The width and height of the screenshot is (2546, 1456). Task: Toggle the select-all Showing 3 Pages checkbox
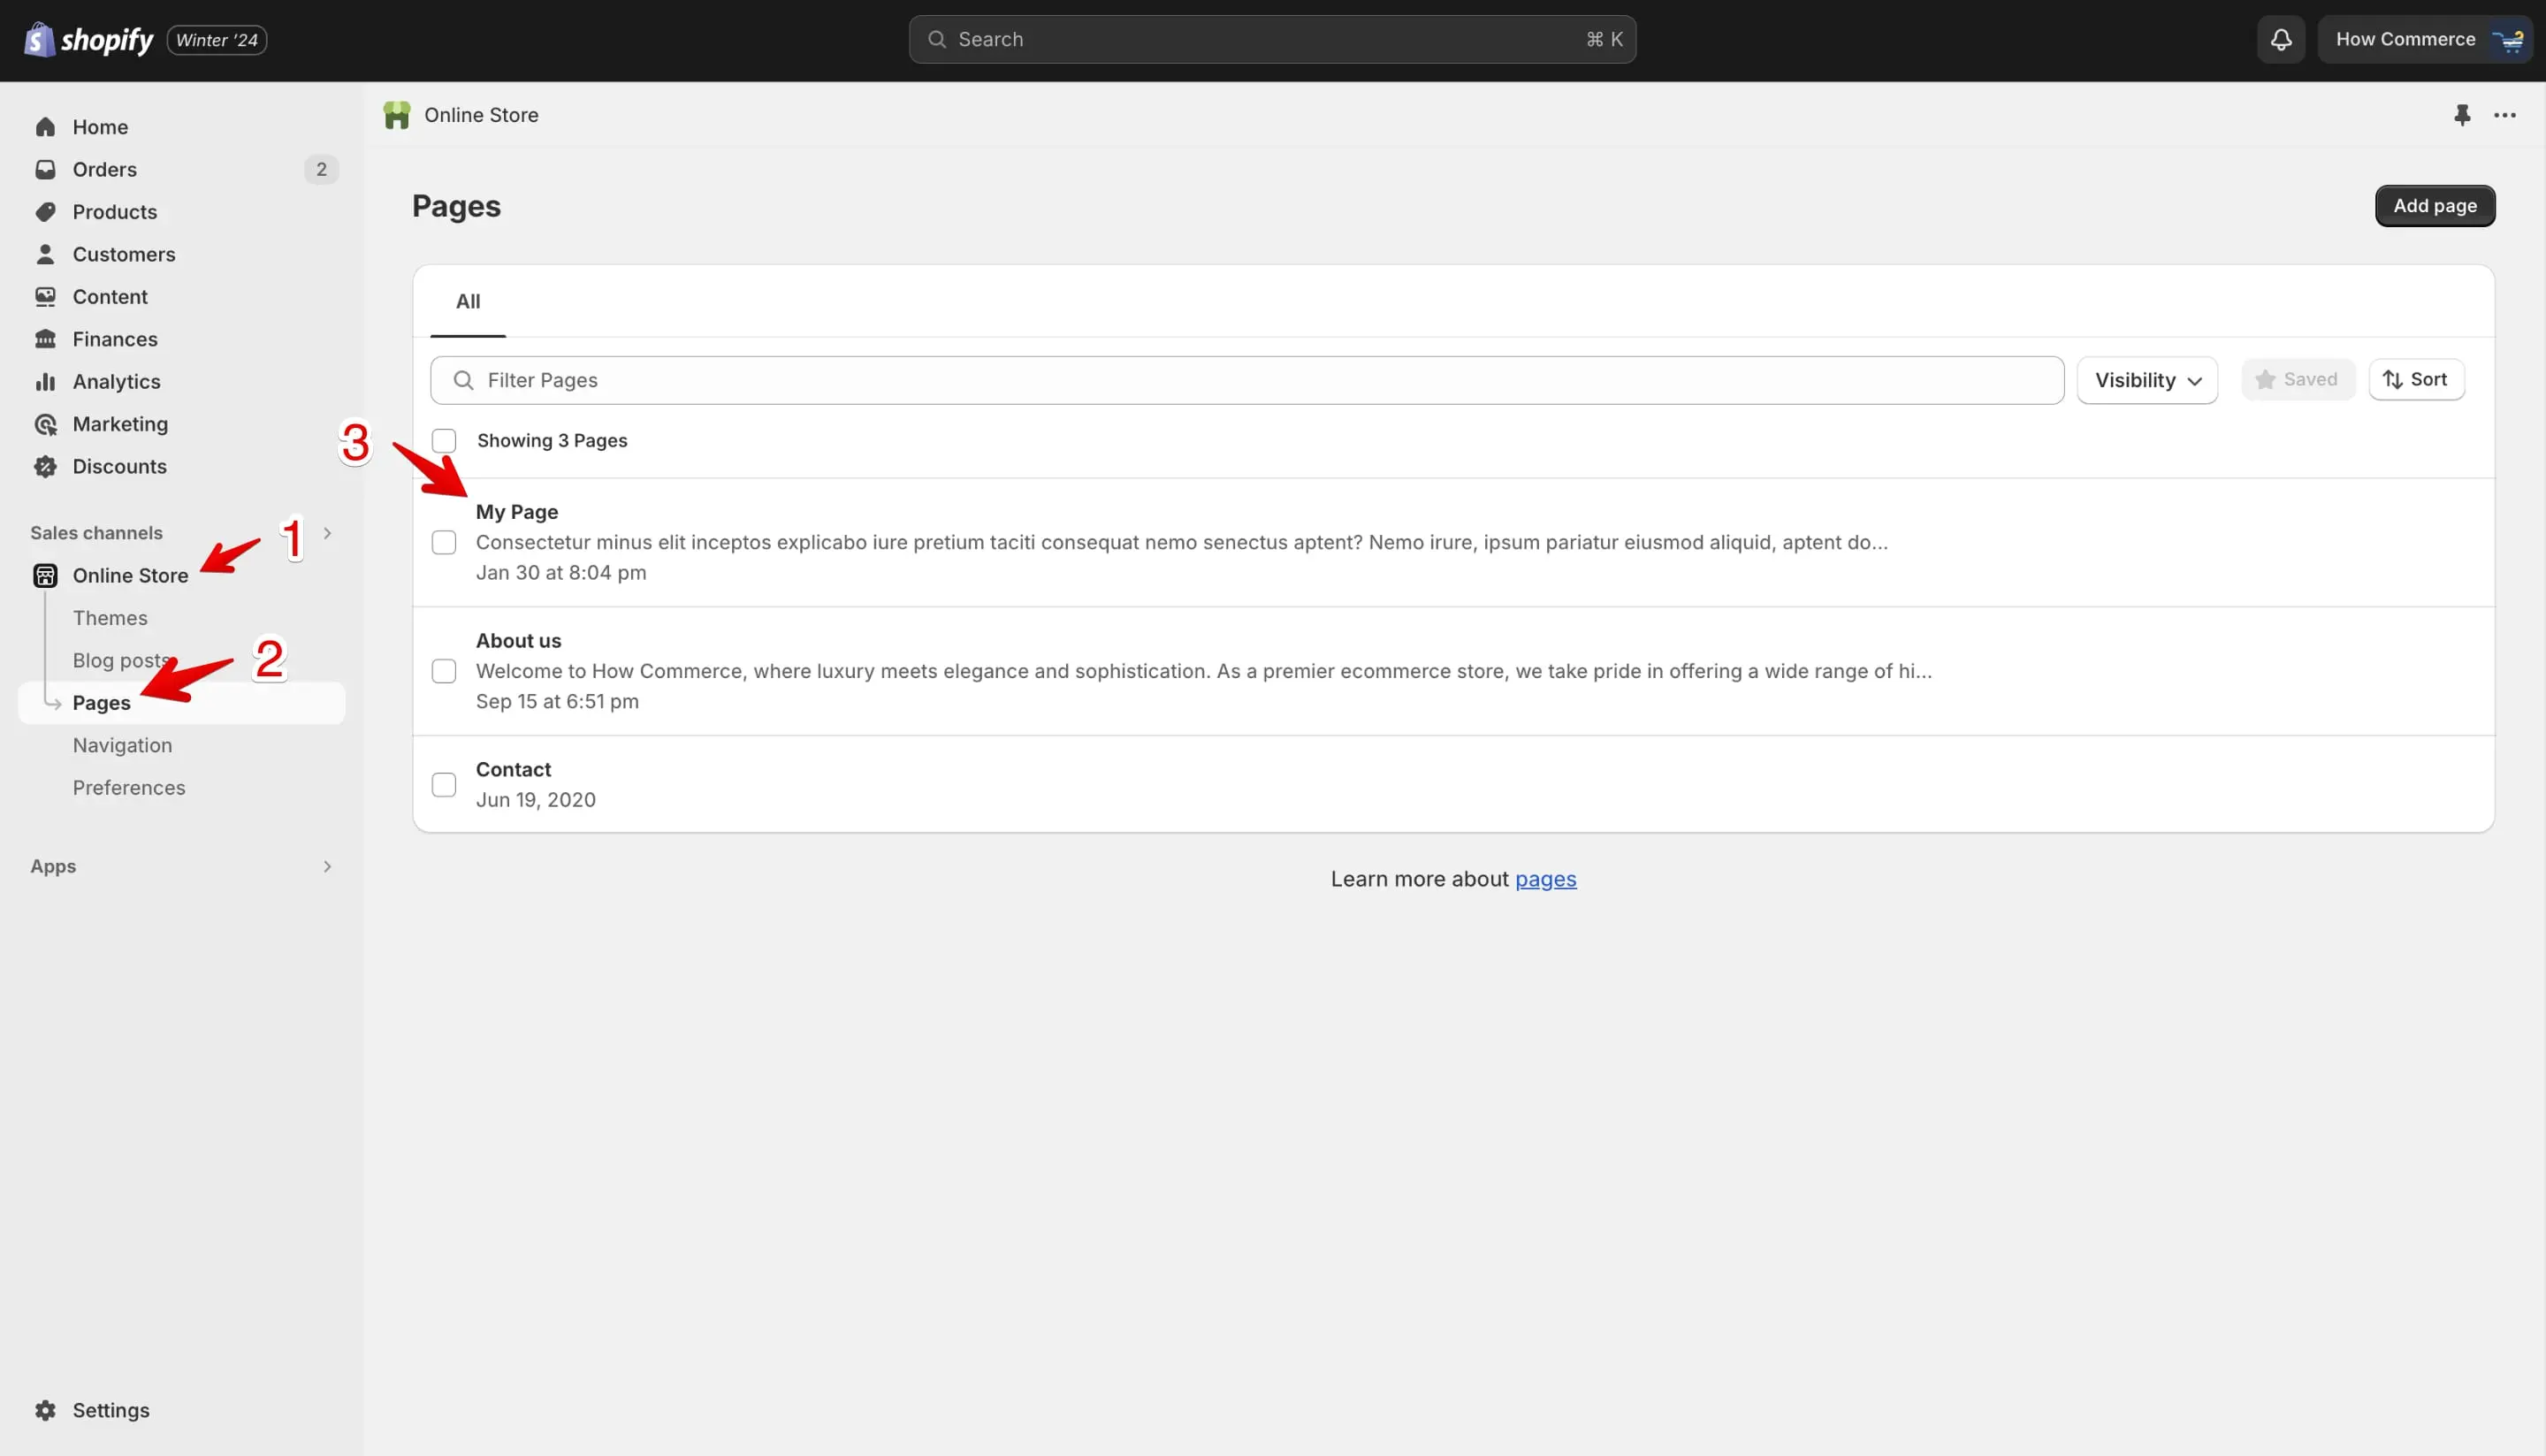coord(444,441)
